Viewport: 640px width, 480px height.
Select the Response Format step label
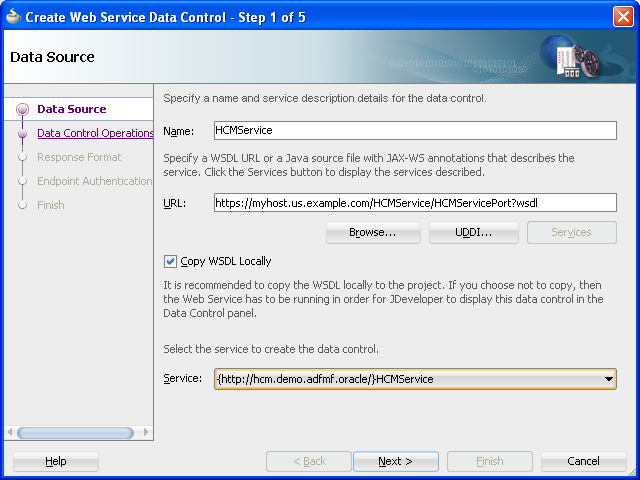[79, 157]
